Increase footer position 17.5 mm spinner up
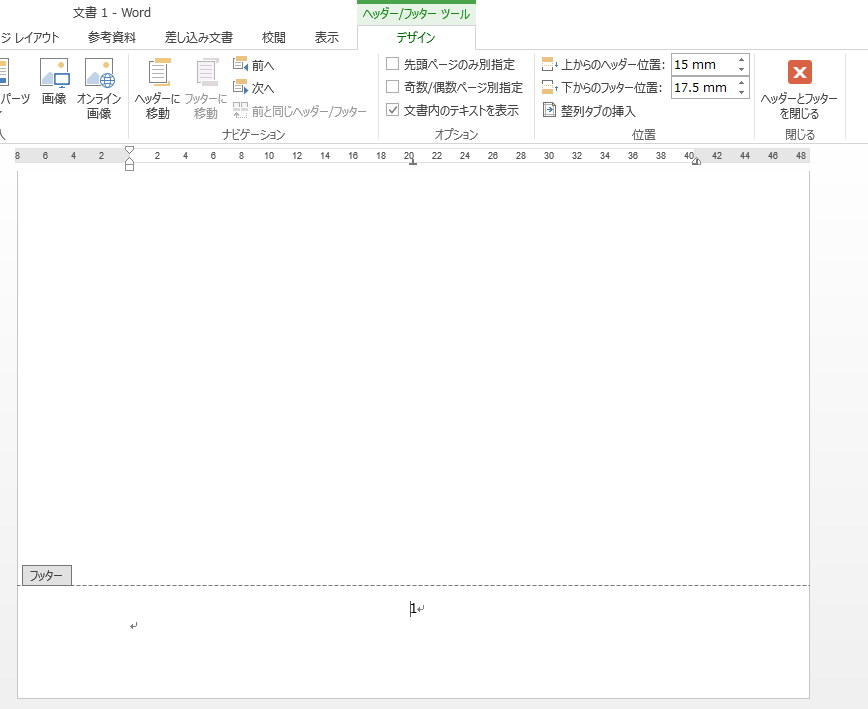Viewport: 868px width, 709px height. tap(741, 82)
